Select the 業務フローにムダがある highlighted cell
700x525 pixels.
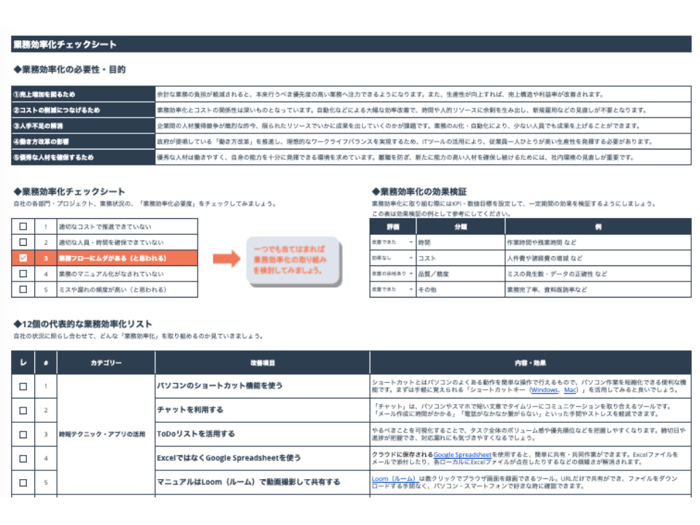[x=127, y=258]
